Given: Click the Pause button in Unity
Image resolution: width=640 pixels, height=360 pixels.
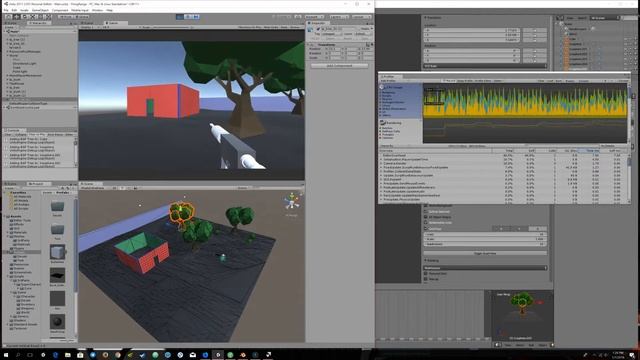Looking at the screenshot, I should 188,17.
